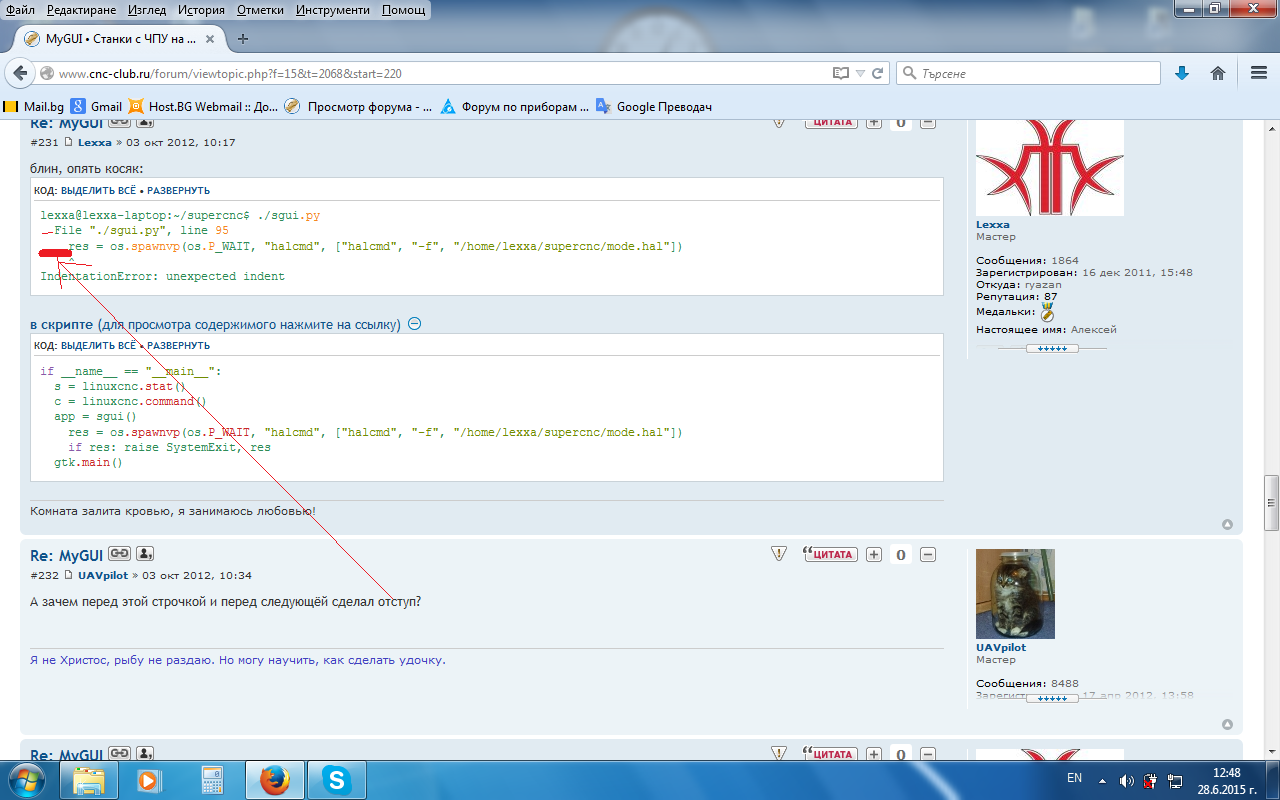Open the Host.BG Webmail bookmark
This screenshot has width=1280, height=800.
tap(203, 107)
